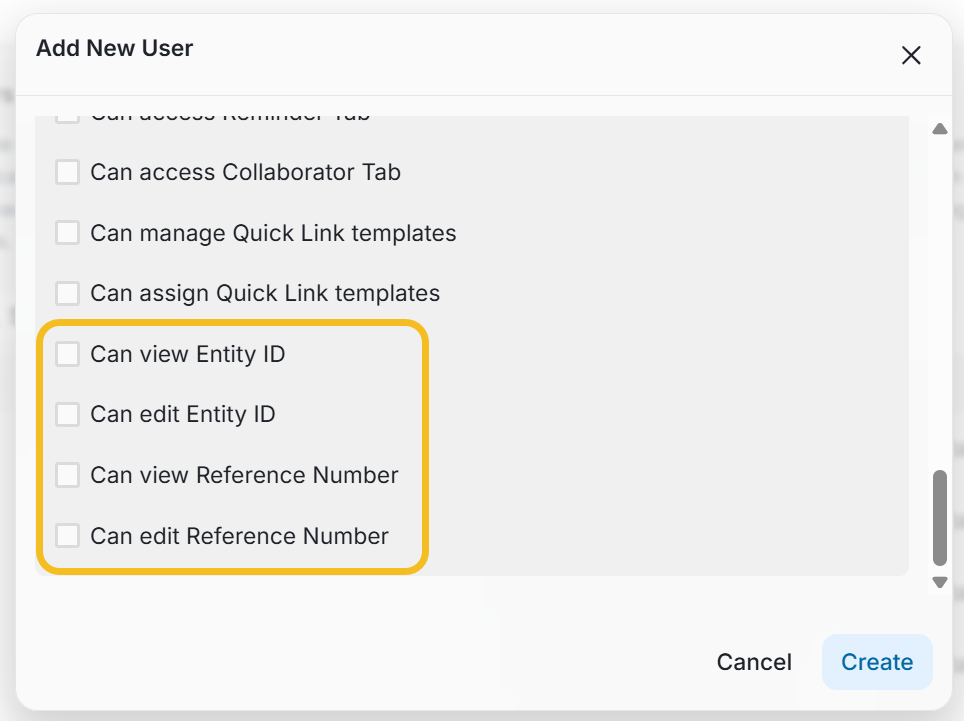964x721 pixels.
Task: Click the scrollbar down arrow
Action: [x=939, y=582]
